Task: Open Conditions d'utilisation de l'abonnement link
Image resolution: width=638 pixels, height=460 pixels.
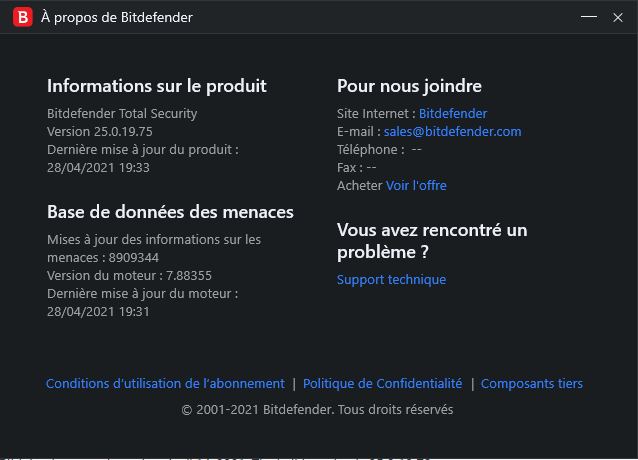Action: [165, 384]
